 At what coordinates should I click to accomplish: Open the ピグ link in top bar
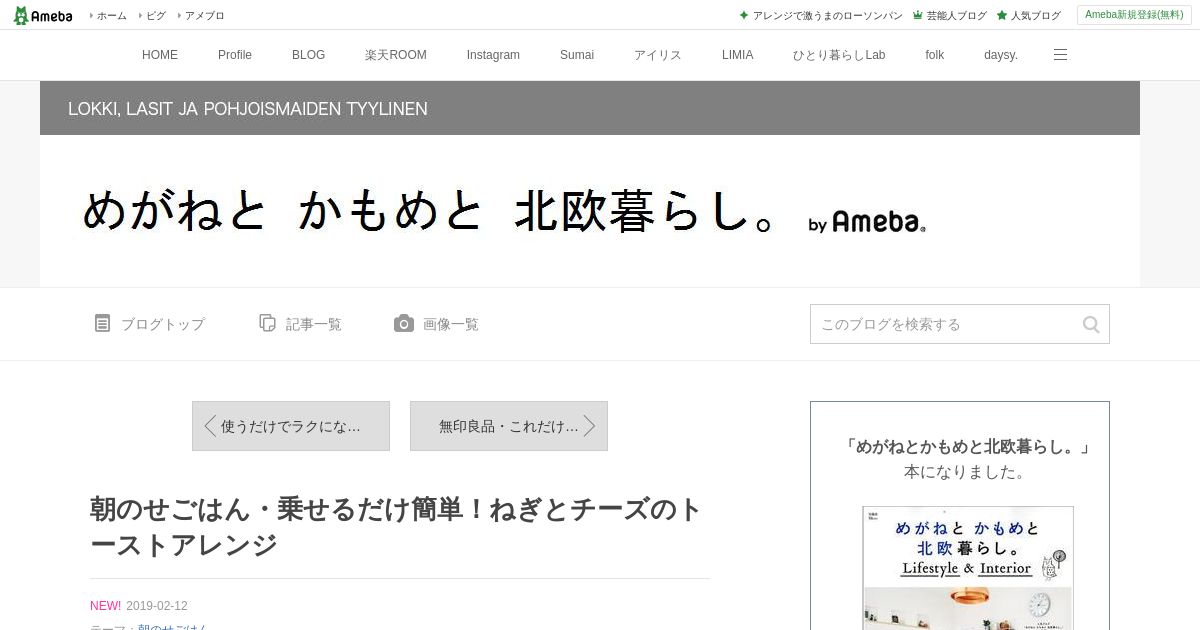click(155, 16)
